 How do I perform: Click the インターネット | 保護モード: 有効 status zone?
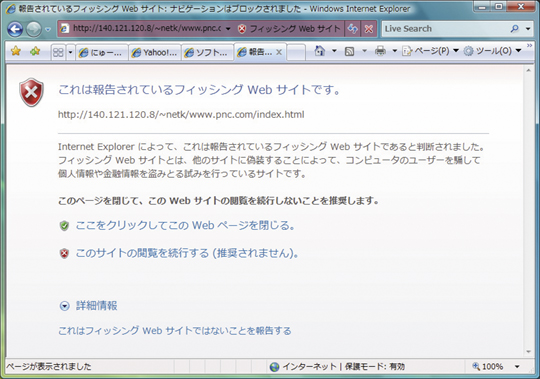338,367
